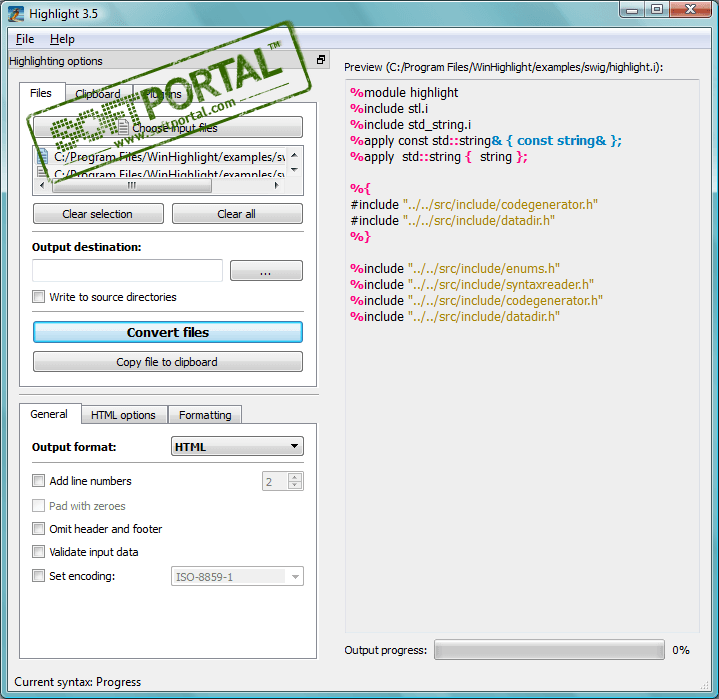Click Copy file to clipboard button

click(x=168, y=362)
